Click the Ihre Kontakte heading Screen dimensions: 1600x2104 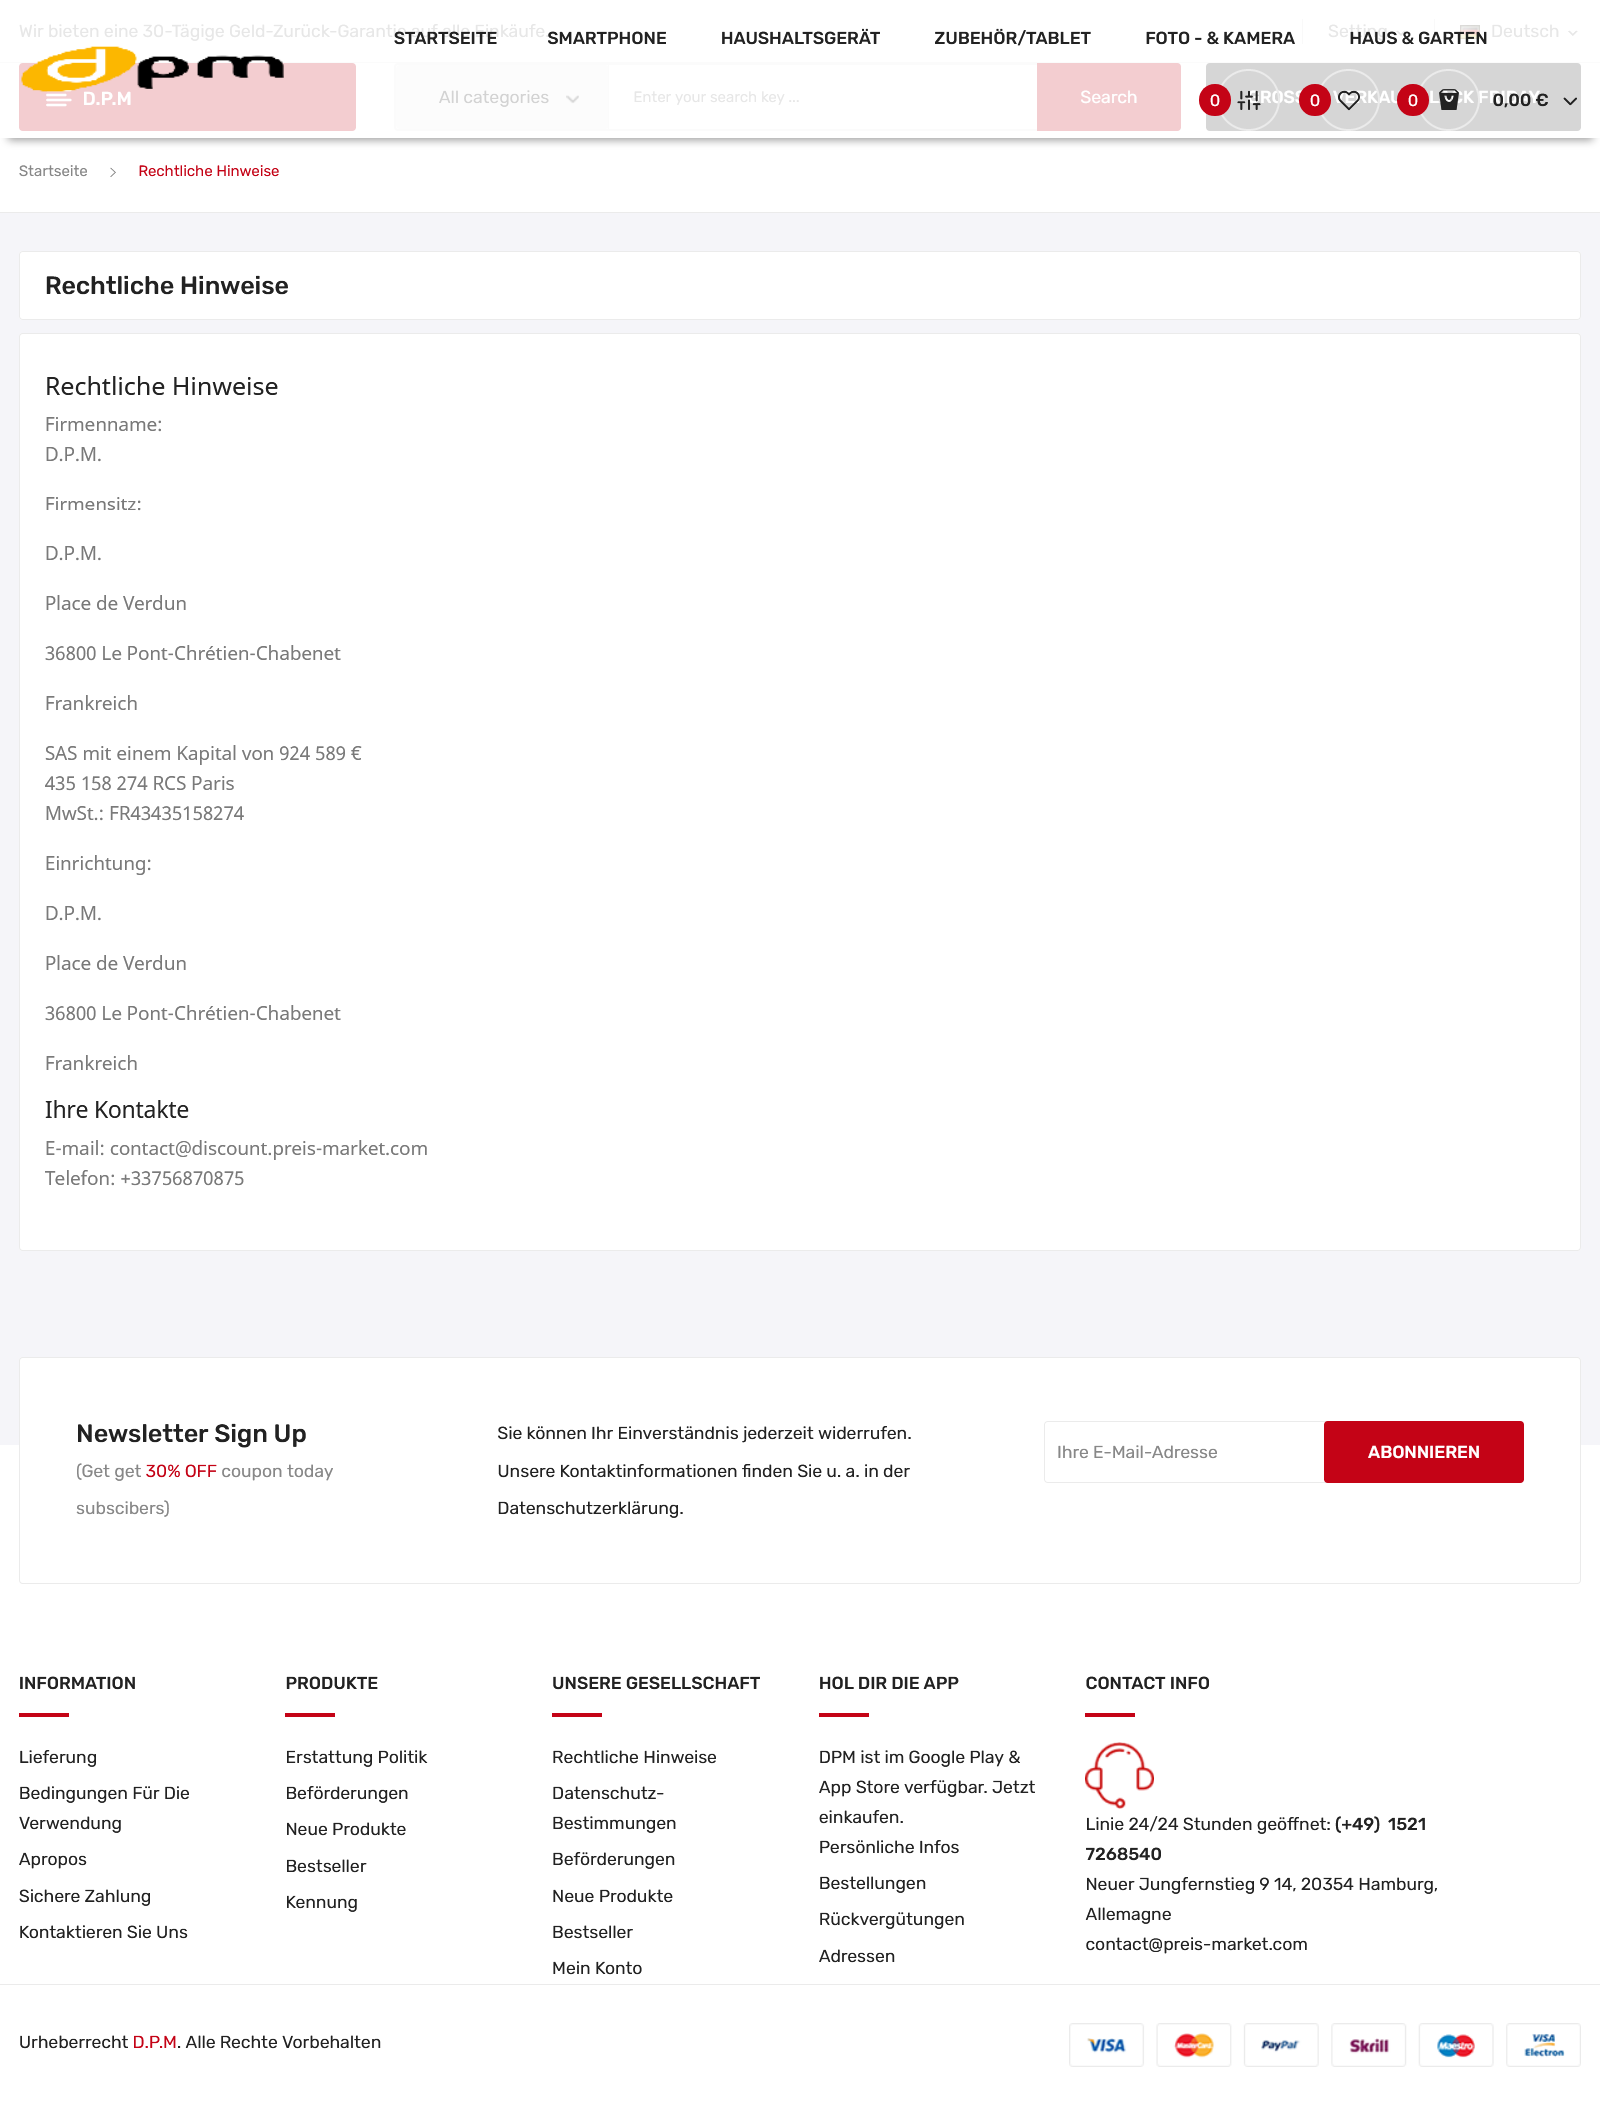117,1110
